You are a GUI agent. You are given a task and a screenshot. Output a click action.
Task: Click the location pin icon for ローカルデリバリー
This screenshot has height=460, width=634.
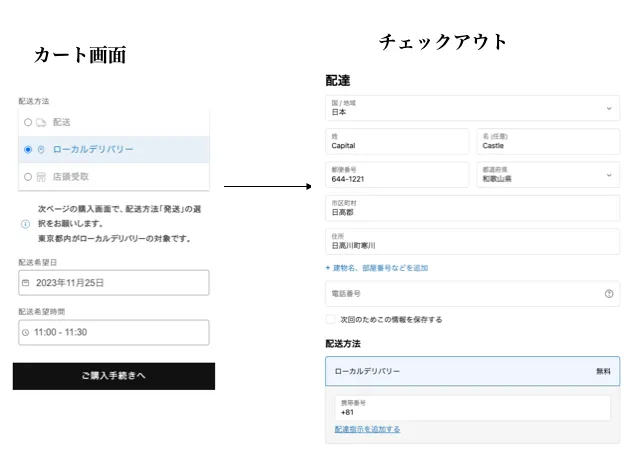41,150
